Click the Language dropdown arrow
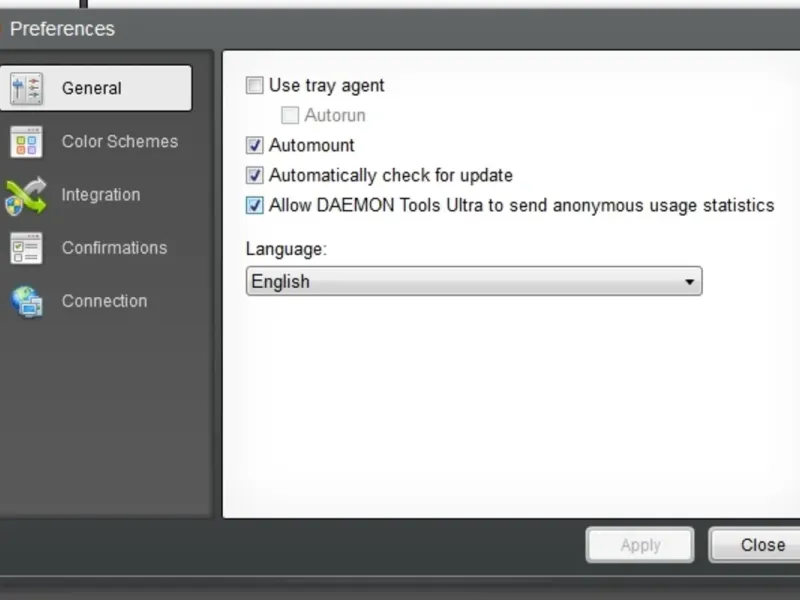Viewport: 800px width, 600px height. click(x=689, y=283)
